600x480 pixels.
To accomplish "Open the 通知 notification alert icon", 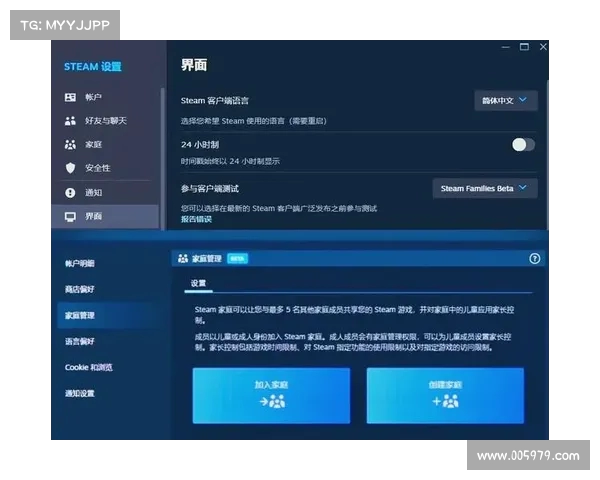I will click(70, 193).
